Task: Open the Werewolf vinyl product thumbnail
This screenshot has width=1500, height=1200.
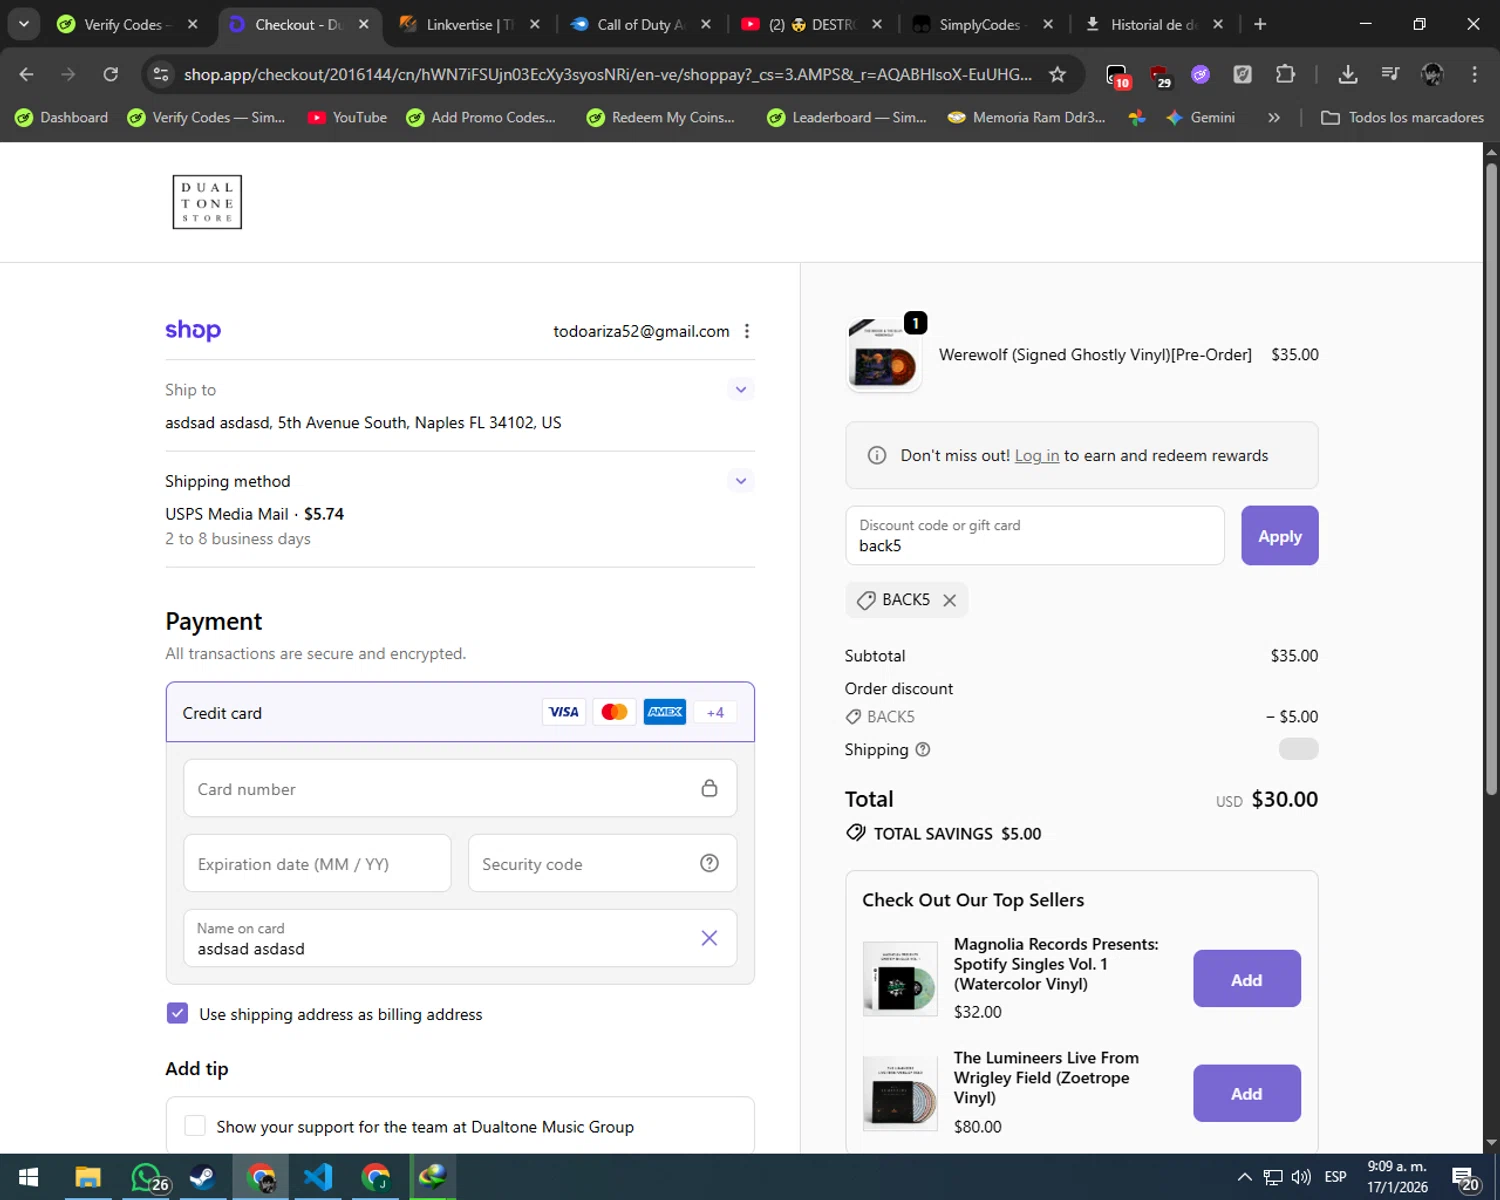Action: (x=883, y=357)
